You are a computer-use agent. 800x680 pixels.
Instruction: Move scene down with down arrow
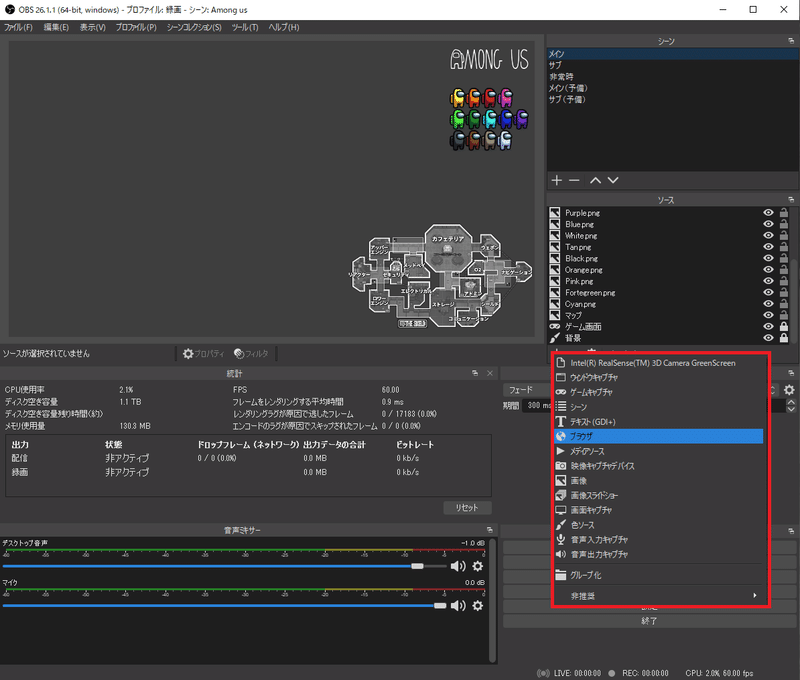[x=613, y=180]
